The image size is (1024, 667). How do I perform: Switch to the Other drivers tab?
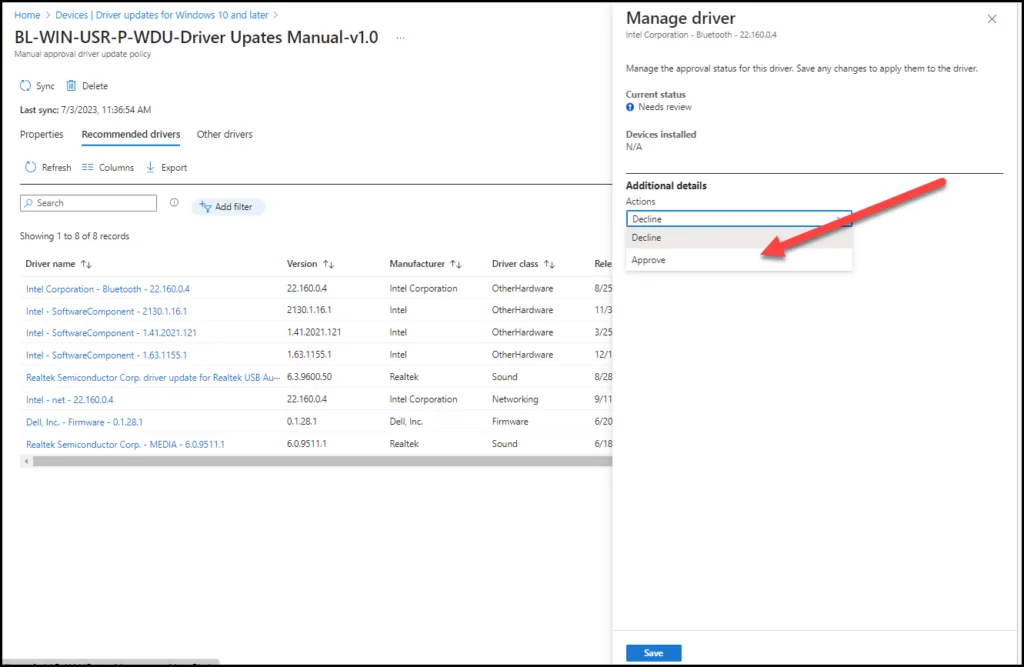[224, 134]
